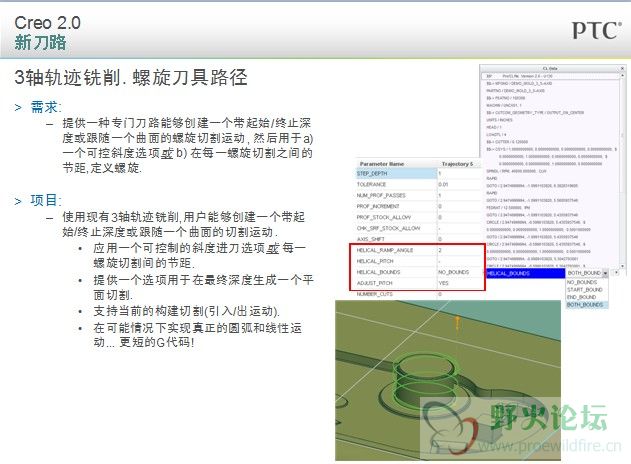The width and height of the screenshot is (631, 464).
Task: Select the NUMBER_CUTS parameter
Action: [x=374, y=294]
